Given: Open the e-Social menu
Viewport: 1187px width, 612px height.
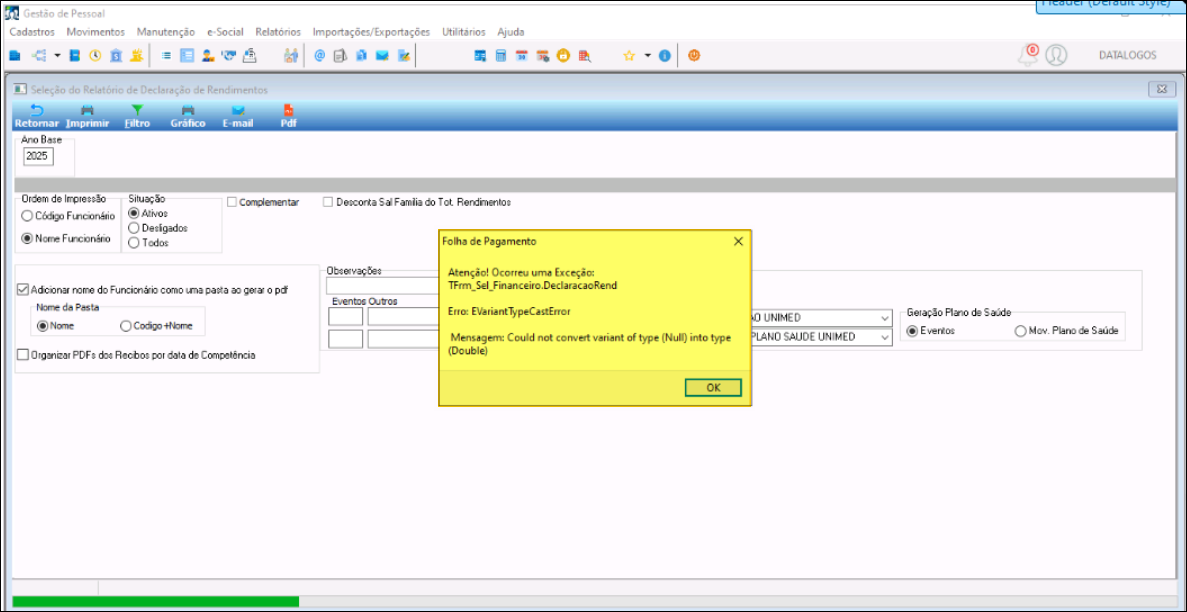Looking at the screenshot, I should (x=225, y=32).
